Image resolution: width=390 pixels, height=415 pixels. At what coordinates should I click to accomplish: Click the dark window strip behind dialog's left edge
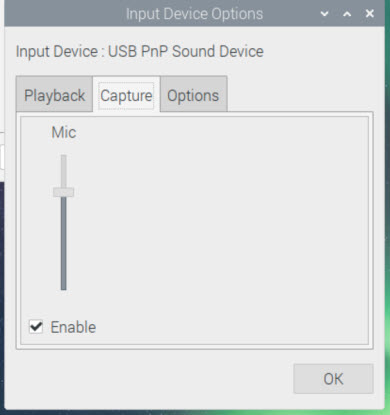(x=2, y=283)
